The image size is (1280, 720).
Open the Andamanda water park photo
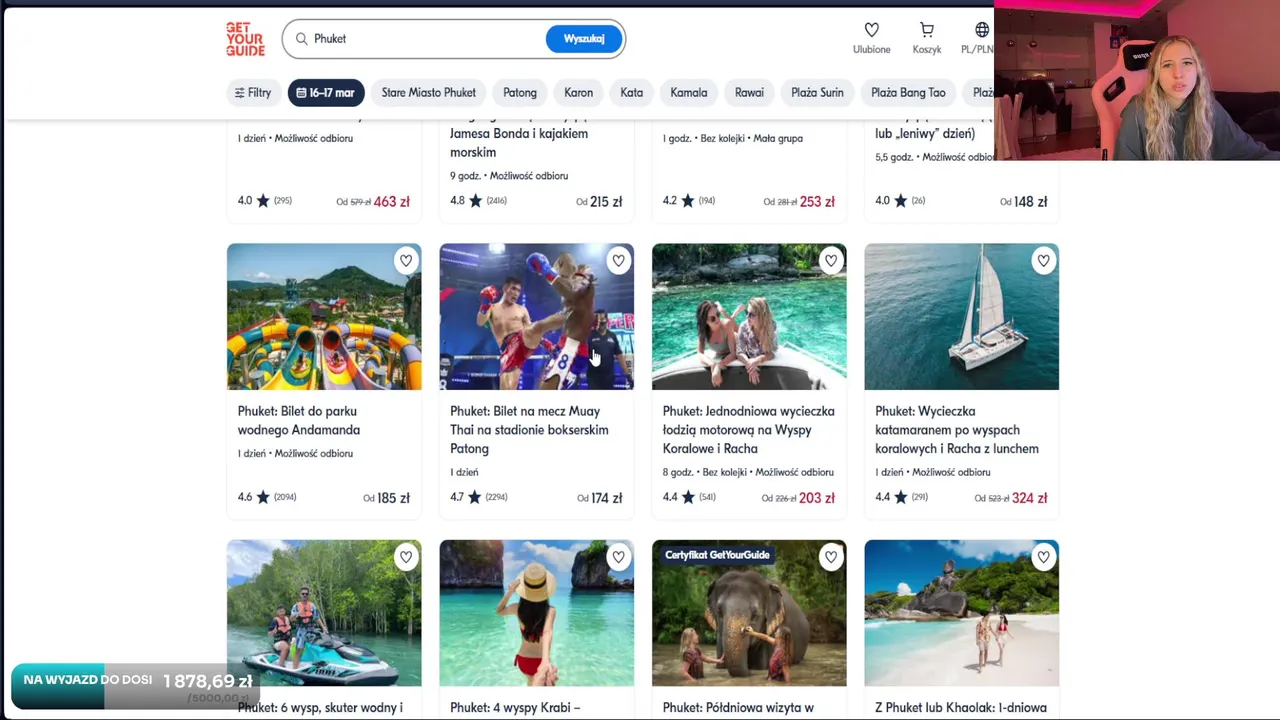click(x=324, y=317)
